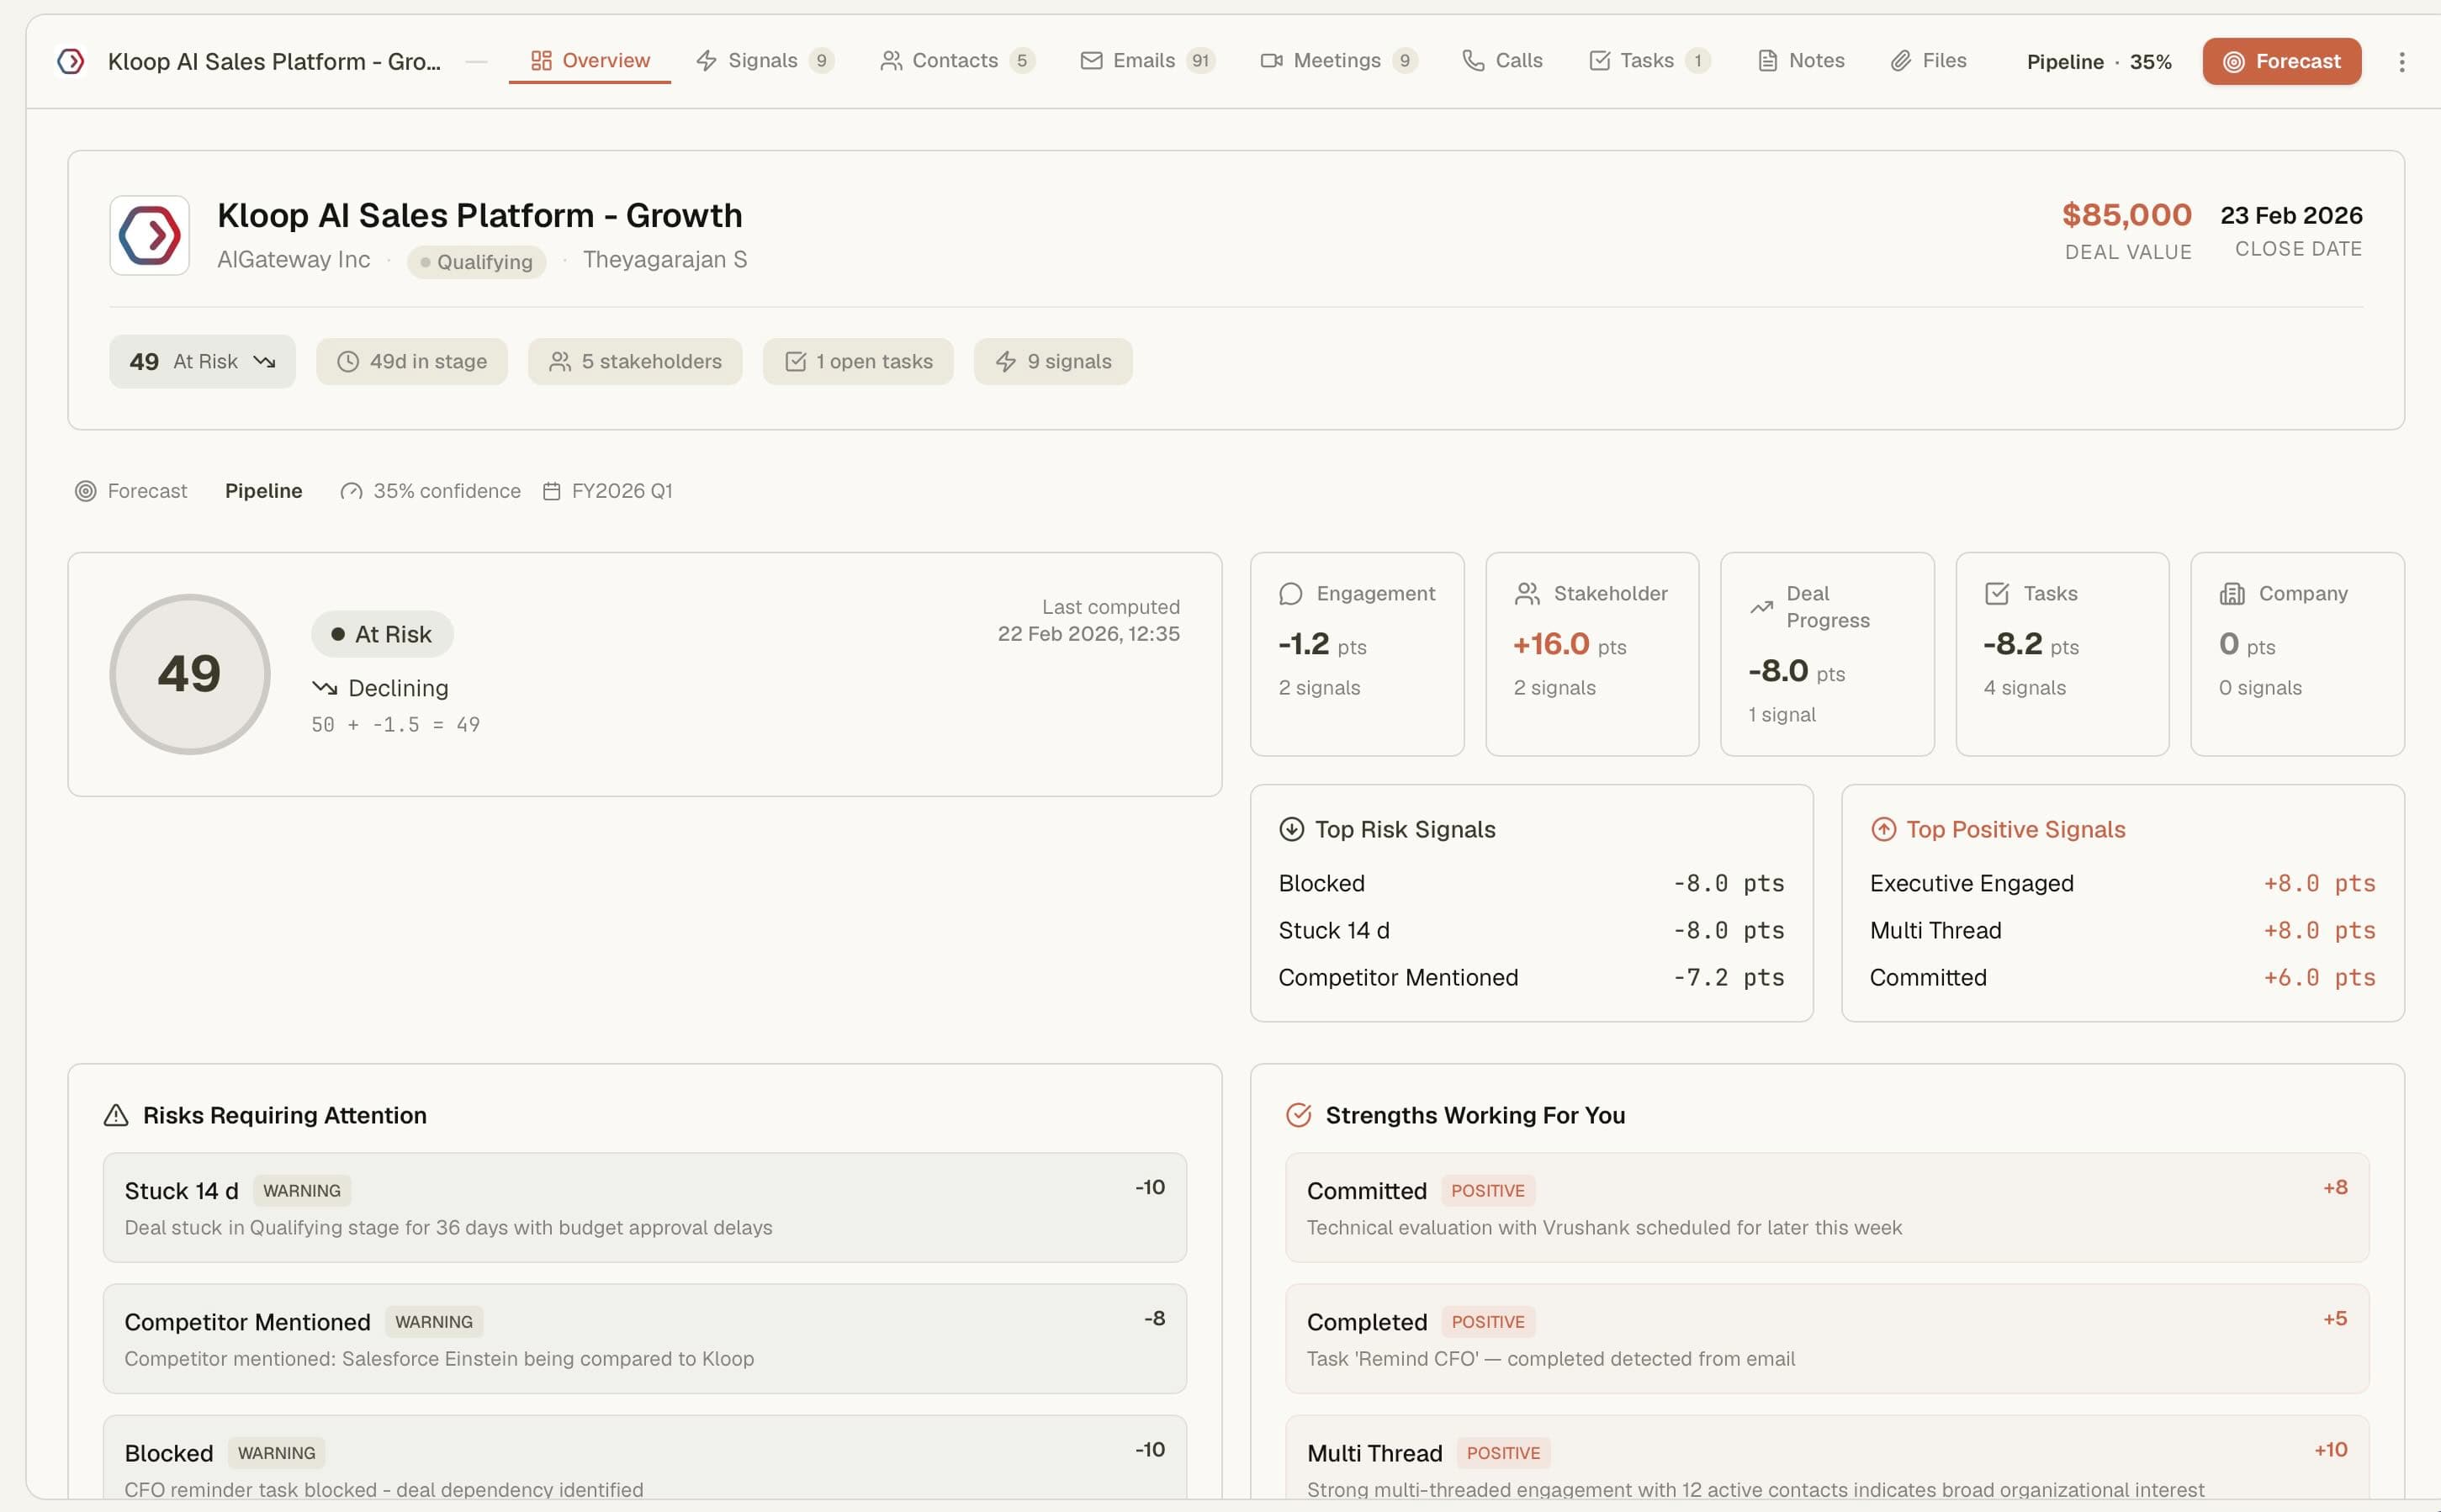Toggle the Stuck 14 d warning badge

point(301,1190)
